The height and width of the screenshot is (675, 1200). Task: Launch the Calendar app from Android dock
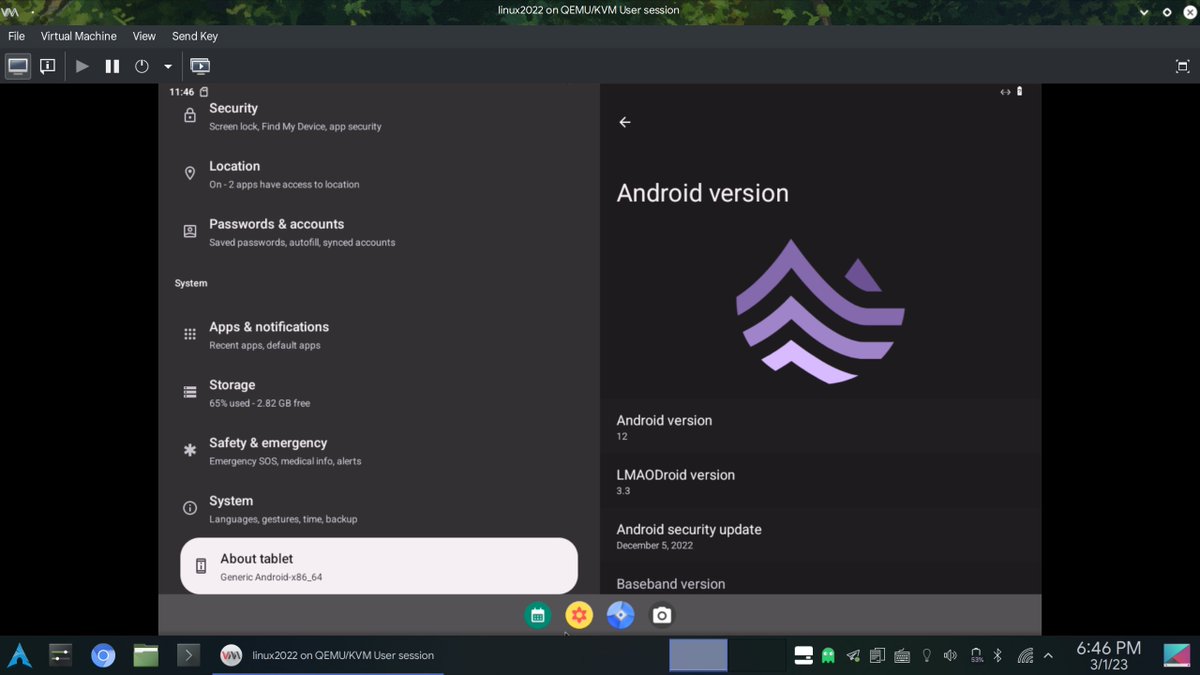pos(537,616)
